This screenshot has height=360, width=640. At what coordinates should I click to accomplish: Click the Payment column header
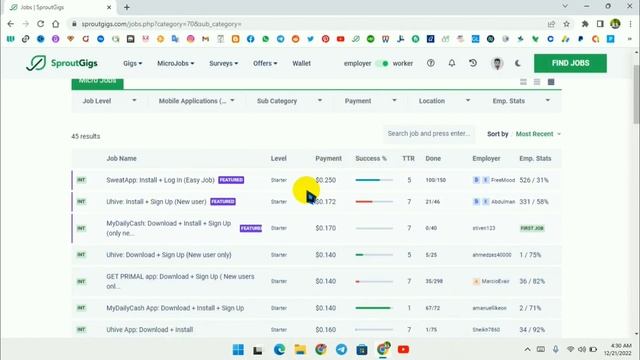328,158
